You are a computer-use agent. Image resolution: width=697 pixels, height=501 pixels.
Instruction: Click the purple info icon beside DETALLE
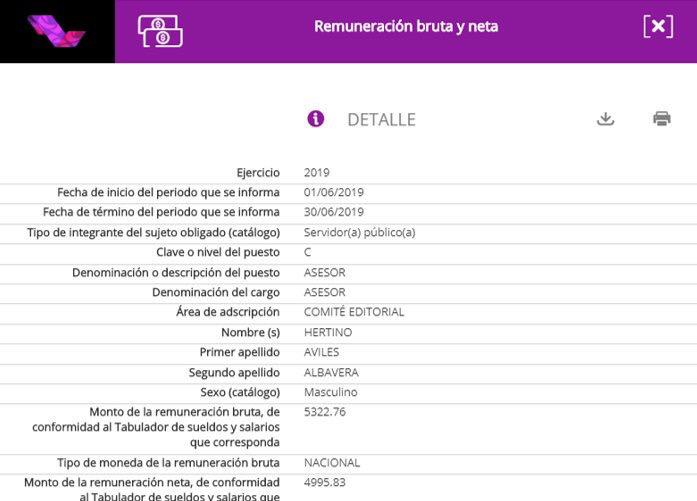[316, 119]
